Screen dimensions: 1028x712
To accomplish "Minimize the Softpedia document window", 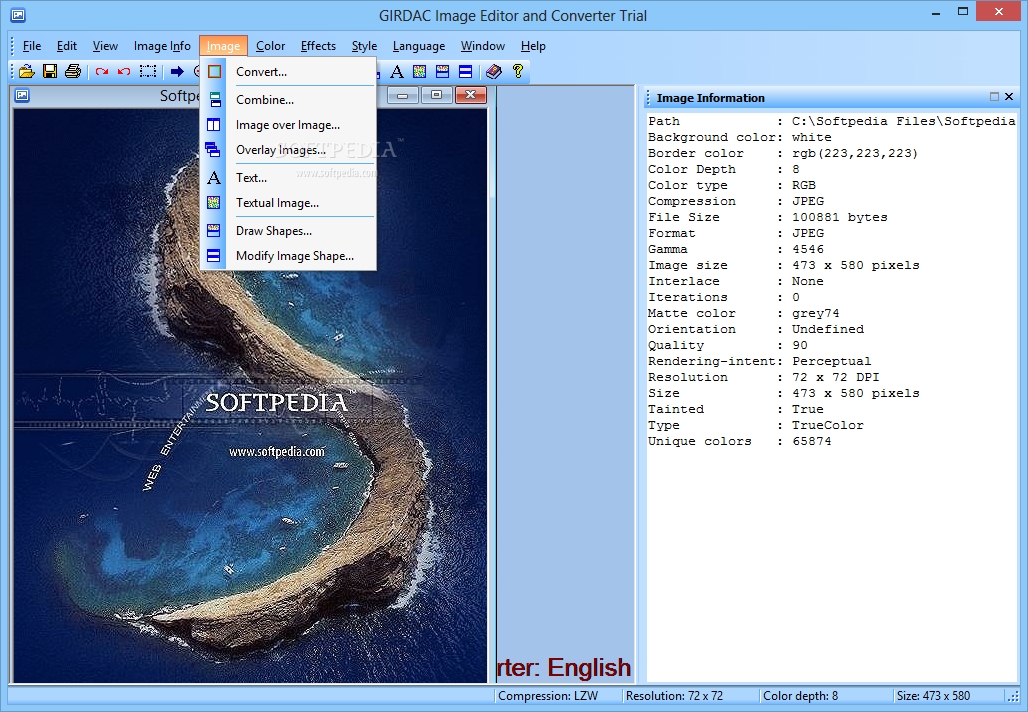I will (x=403, y=96).
